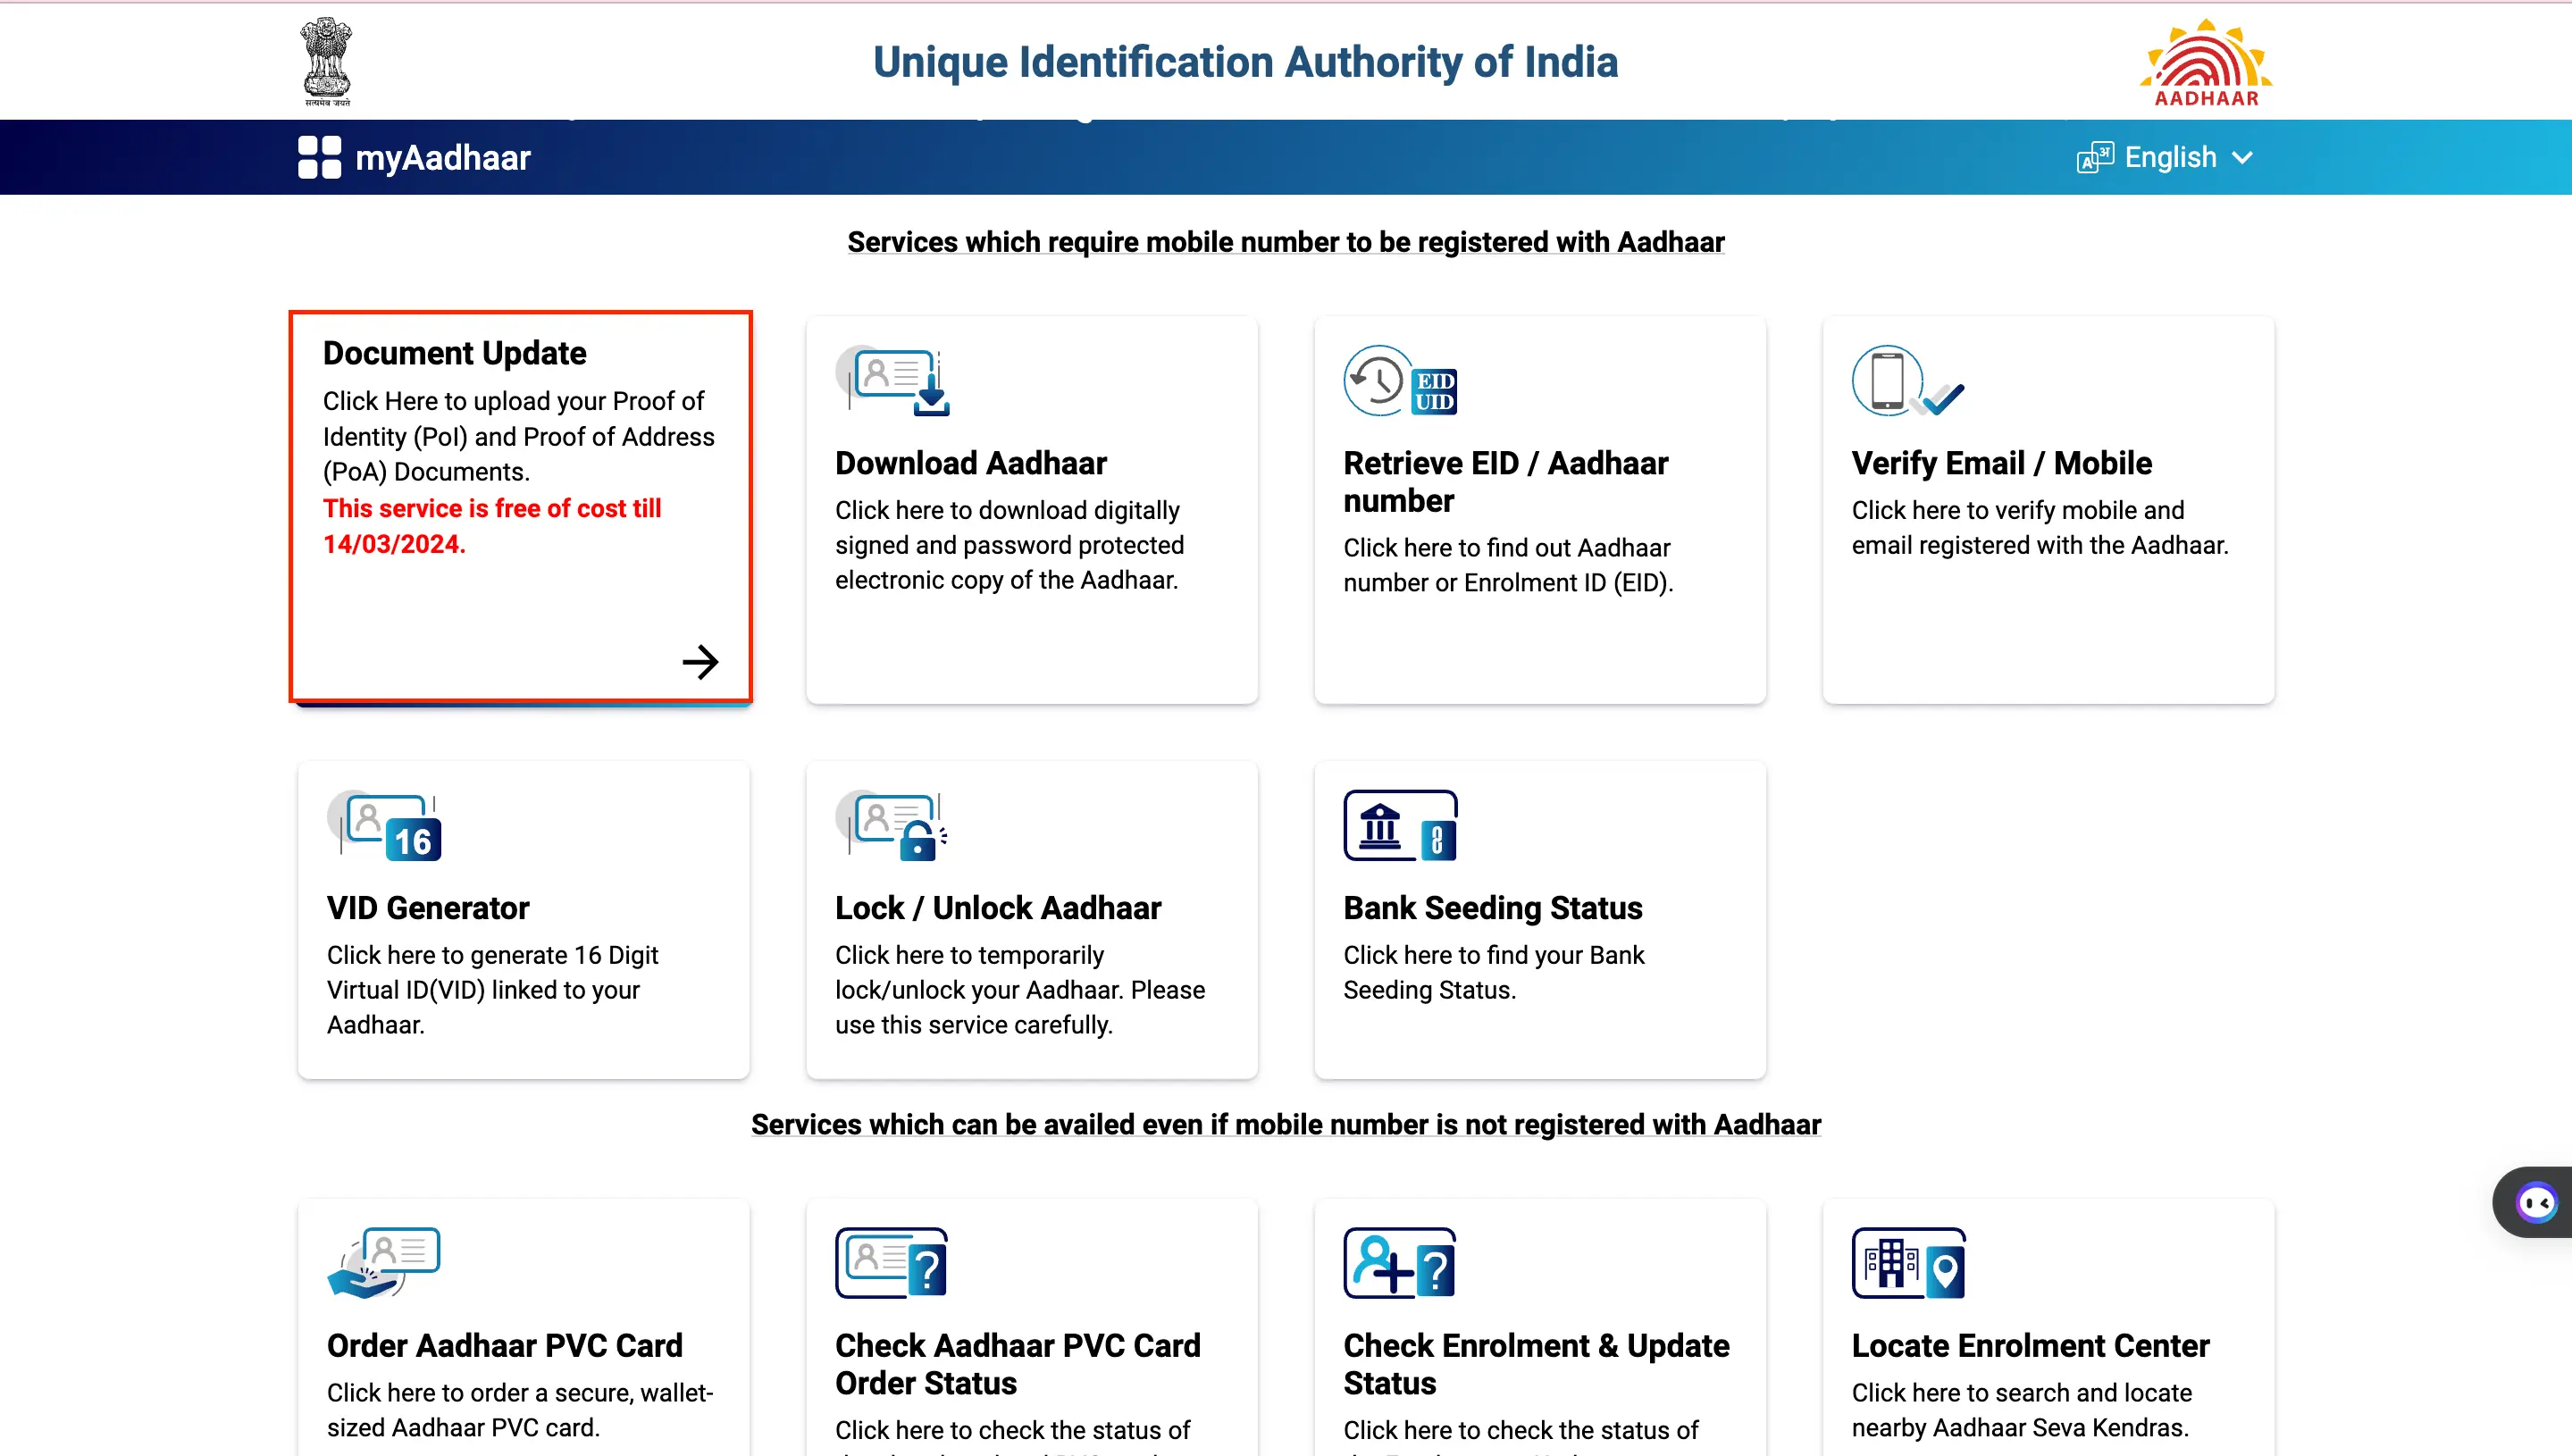Select the English language label
Screen dimensions: 2572x1456
tap(2170, 157)
